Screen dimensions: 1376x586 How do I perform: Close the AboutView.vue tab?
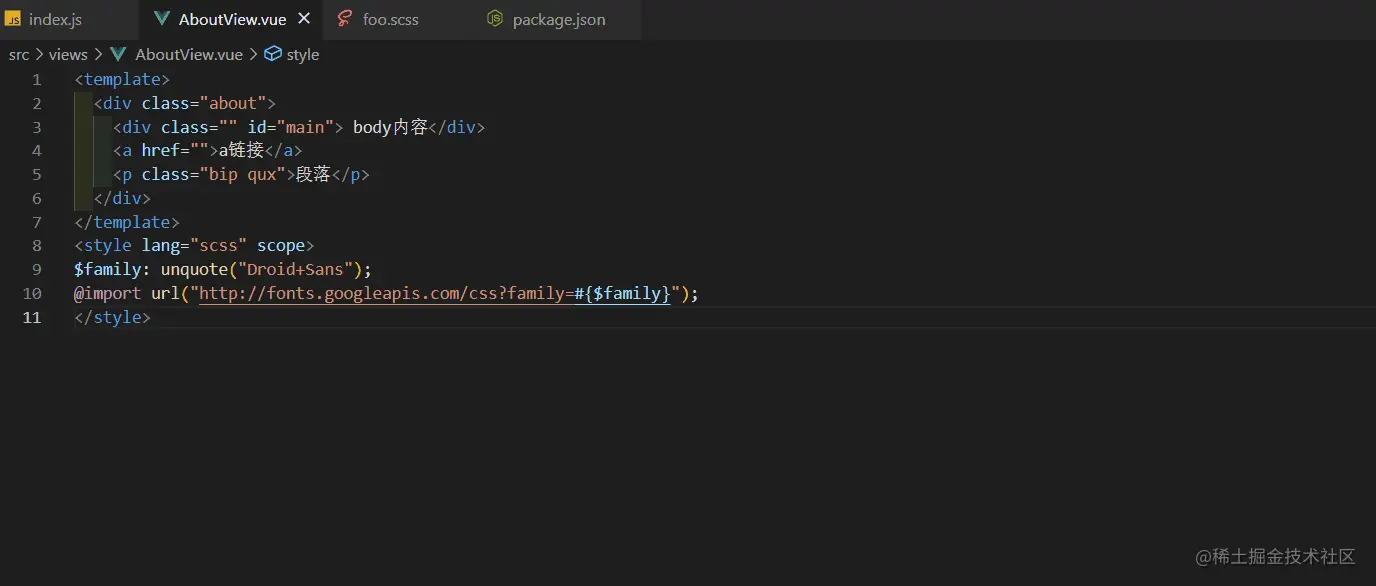pos(304,19)
